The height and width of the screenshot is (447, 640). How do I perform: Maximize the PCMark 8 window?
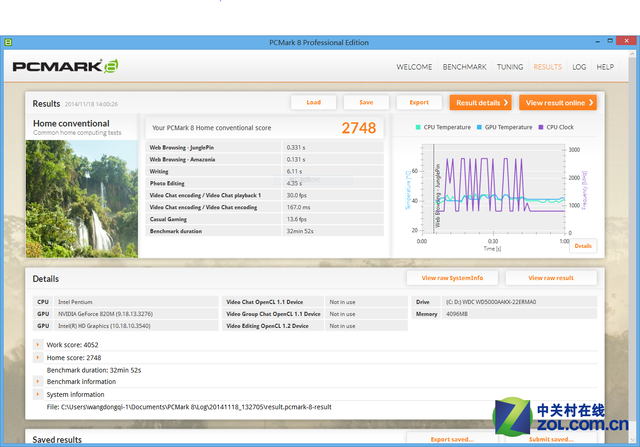(610, 41)
